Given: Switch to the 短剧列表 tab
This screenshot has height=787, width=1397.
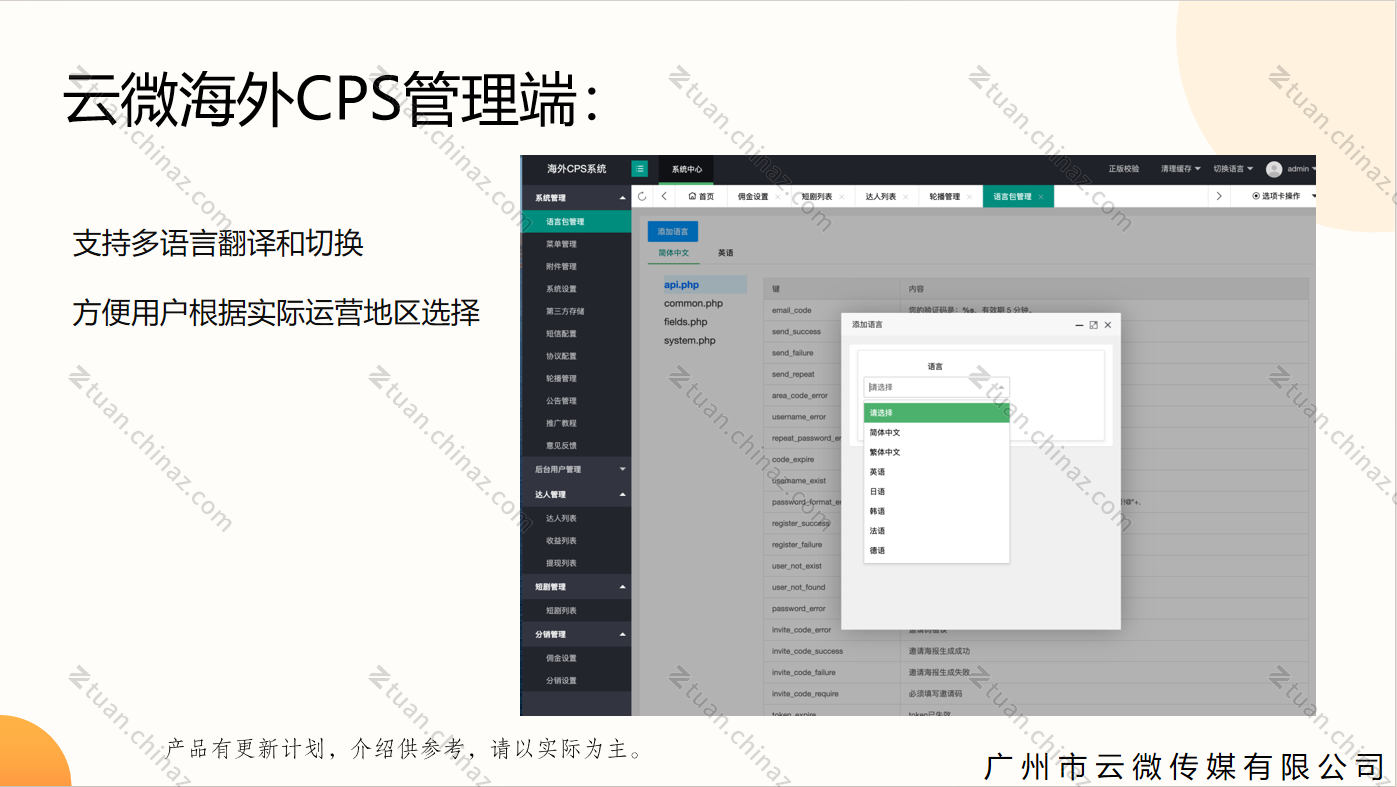Looking at the screenshot, I should 817,197.
